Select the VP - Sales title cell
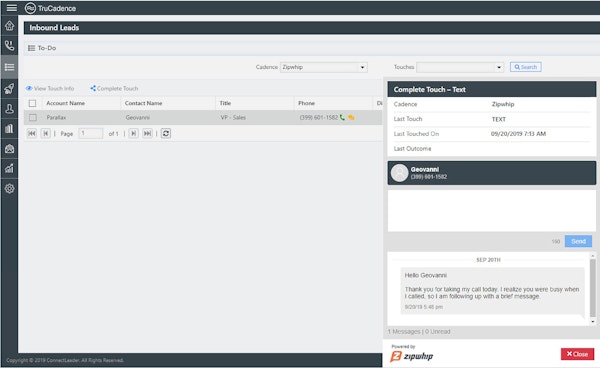600x368 pixels. tap(233, 117)
